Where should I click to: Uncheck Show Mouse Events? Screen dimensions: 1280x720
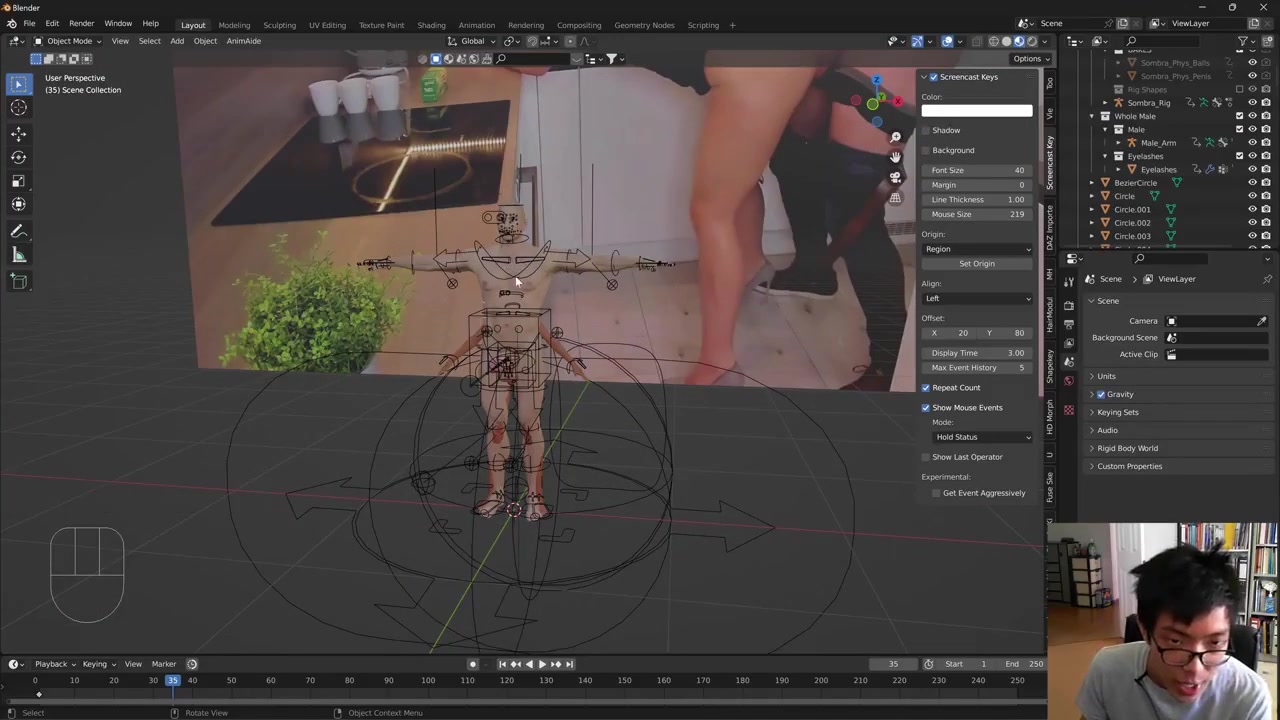tap(926, 408)
